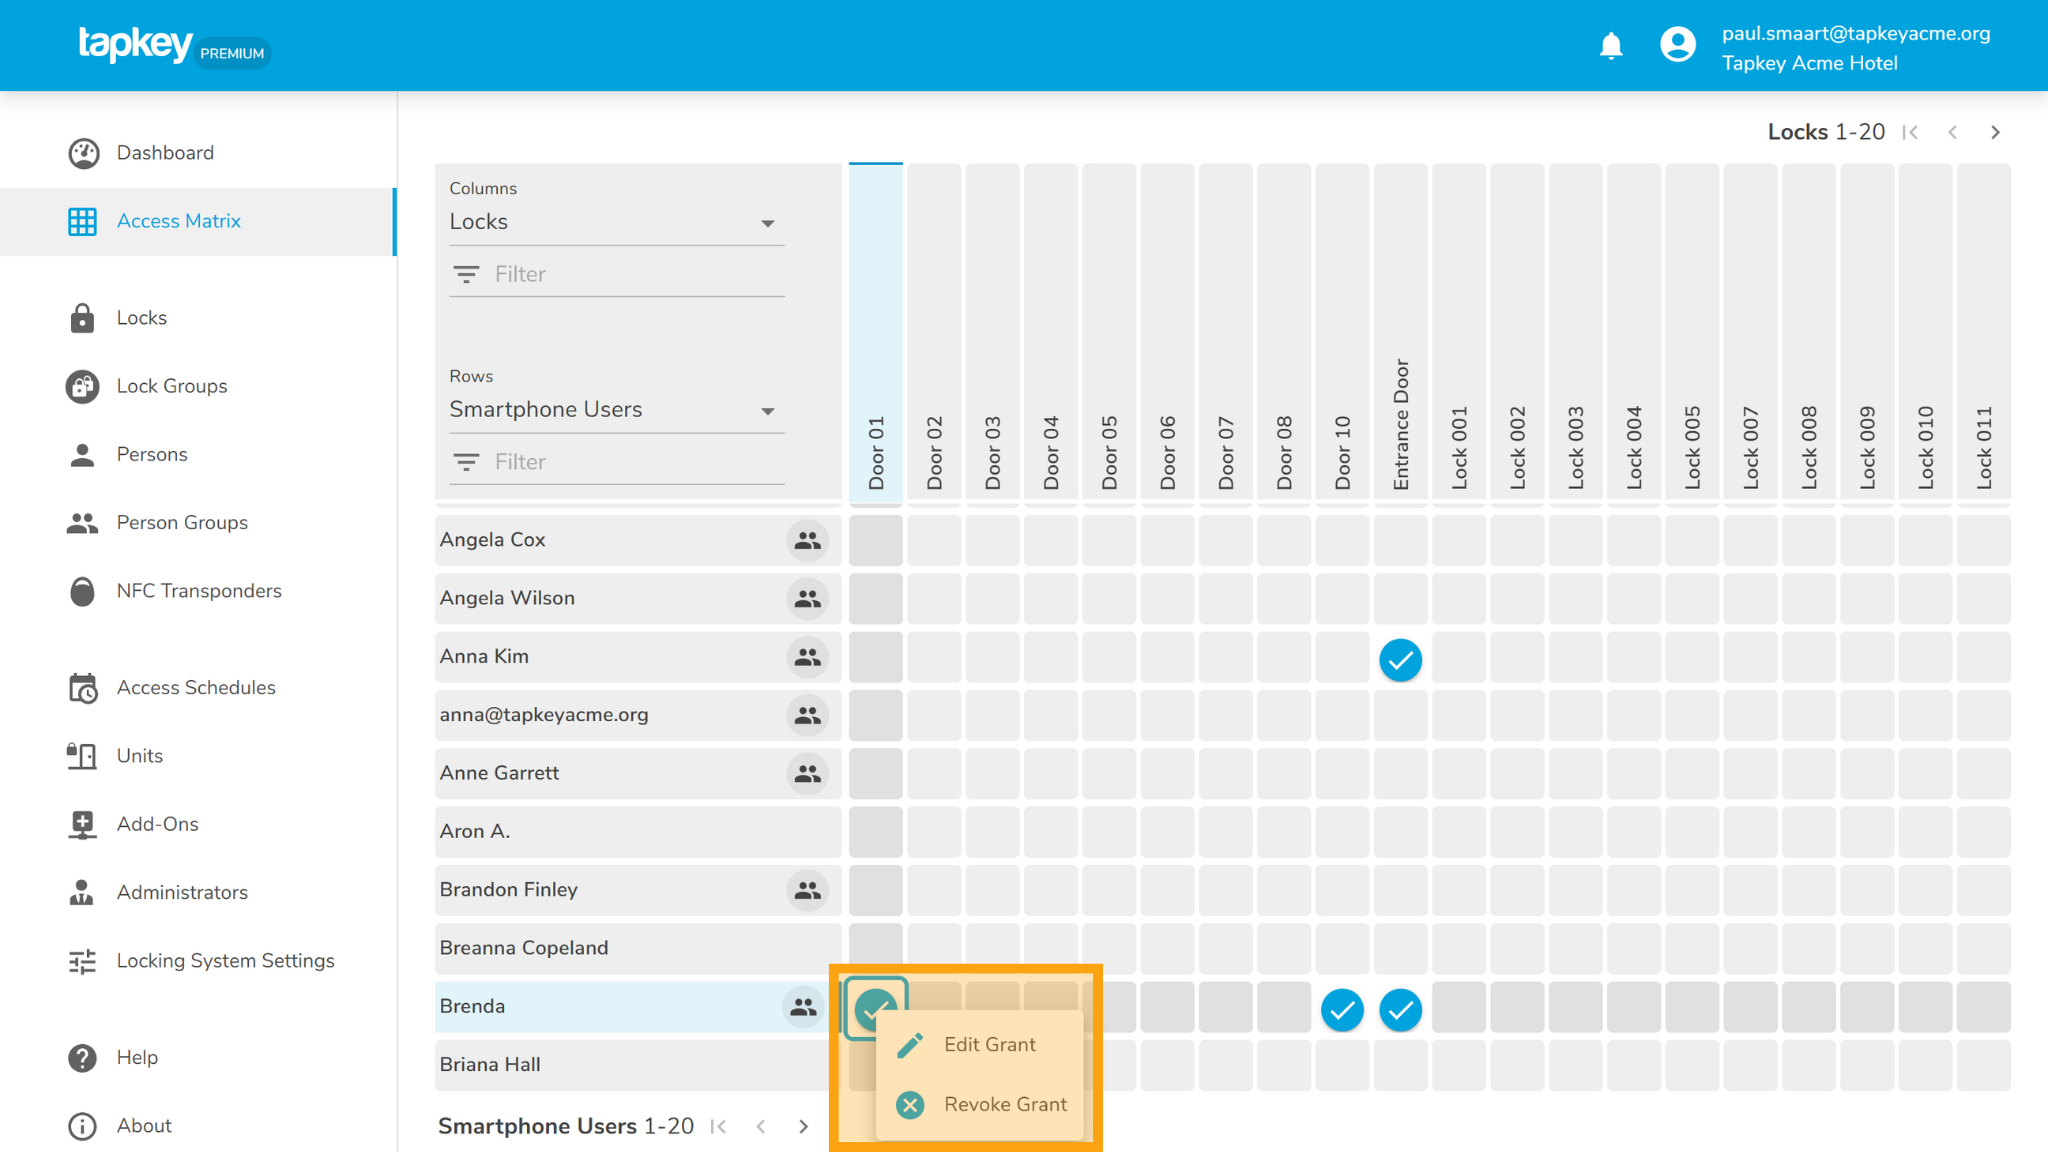The height and width of the screenshot is (1152, 2048).
Task: Open Briana Hall row
Action: [638, 1065]
